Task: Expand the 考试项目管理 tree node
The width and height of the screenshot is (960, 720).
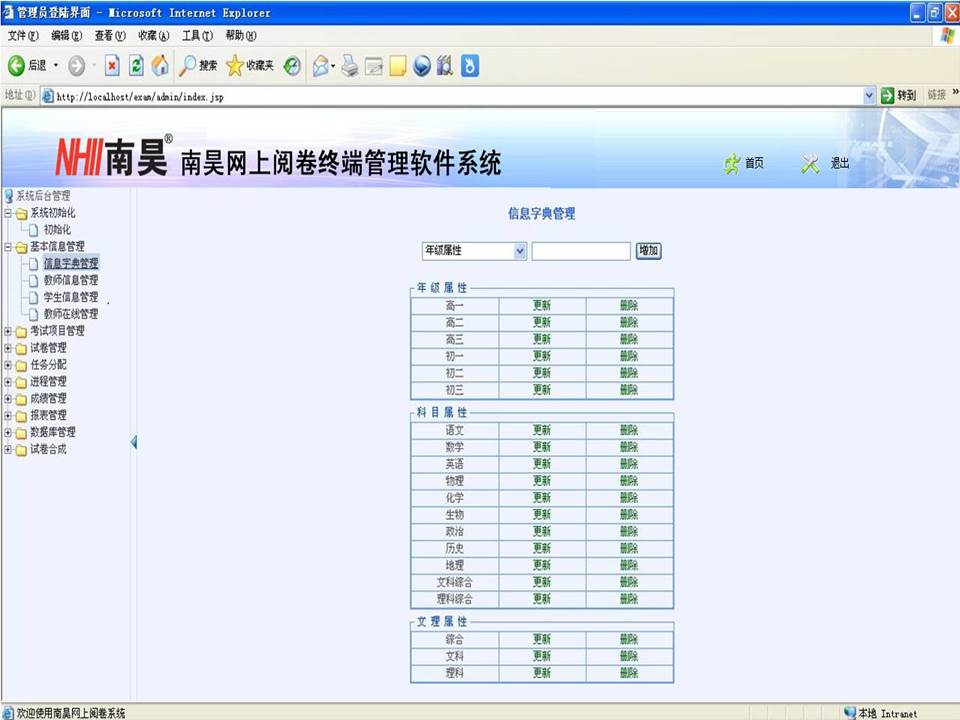Action: click(x=9, y=330)
